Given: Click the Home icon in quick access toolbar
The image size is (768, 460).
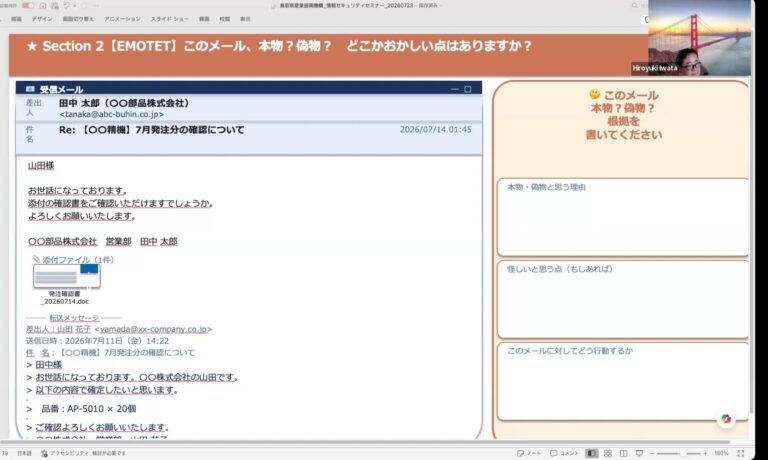Looking at the screenshot, I should click(43, 5).
